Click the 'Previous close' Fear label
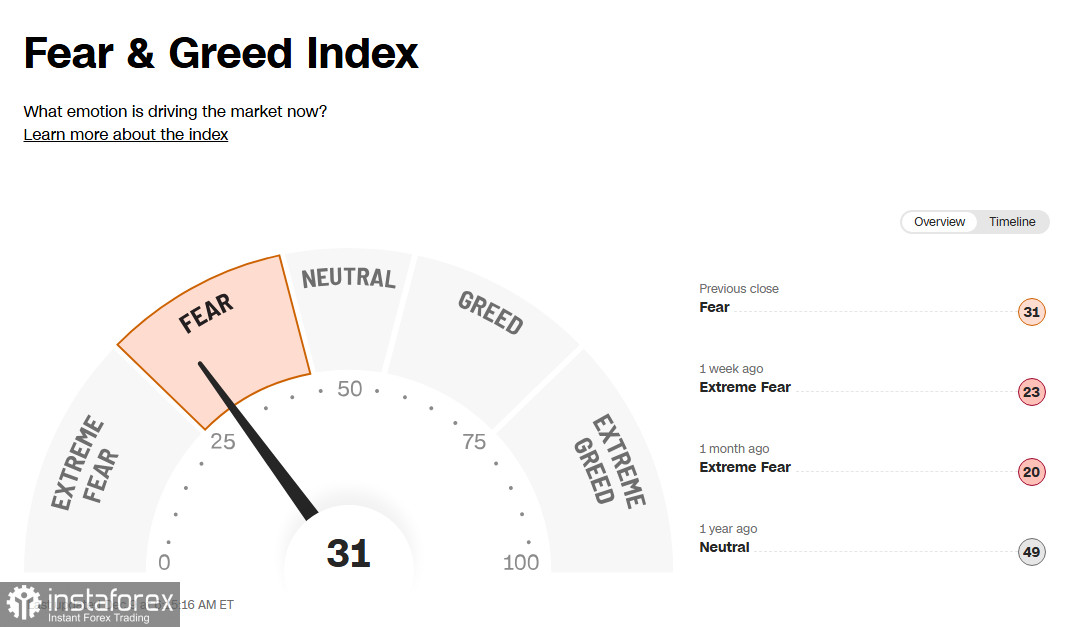This screenshot has height=627, width=1072. tap(714, 307)
